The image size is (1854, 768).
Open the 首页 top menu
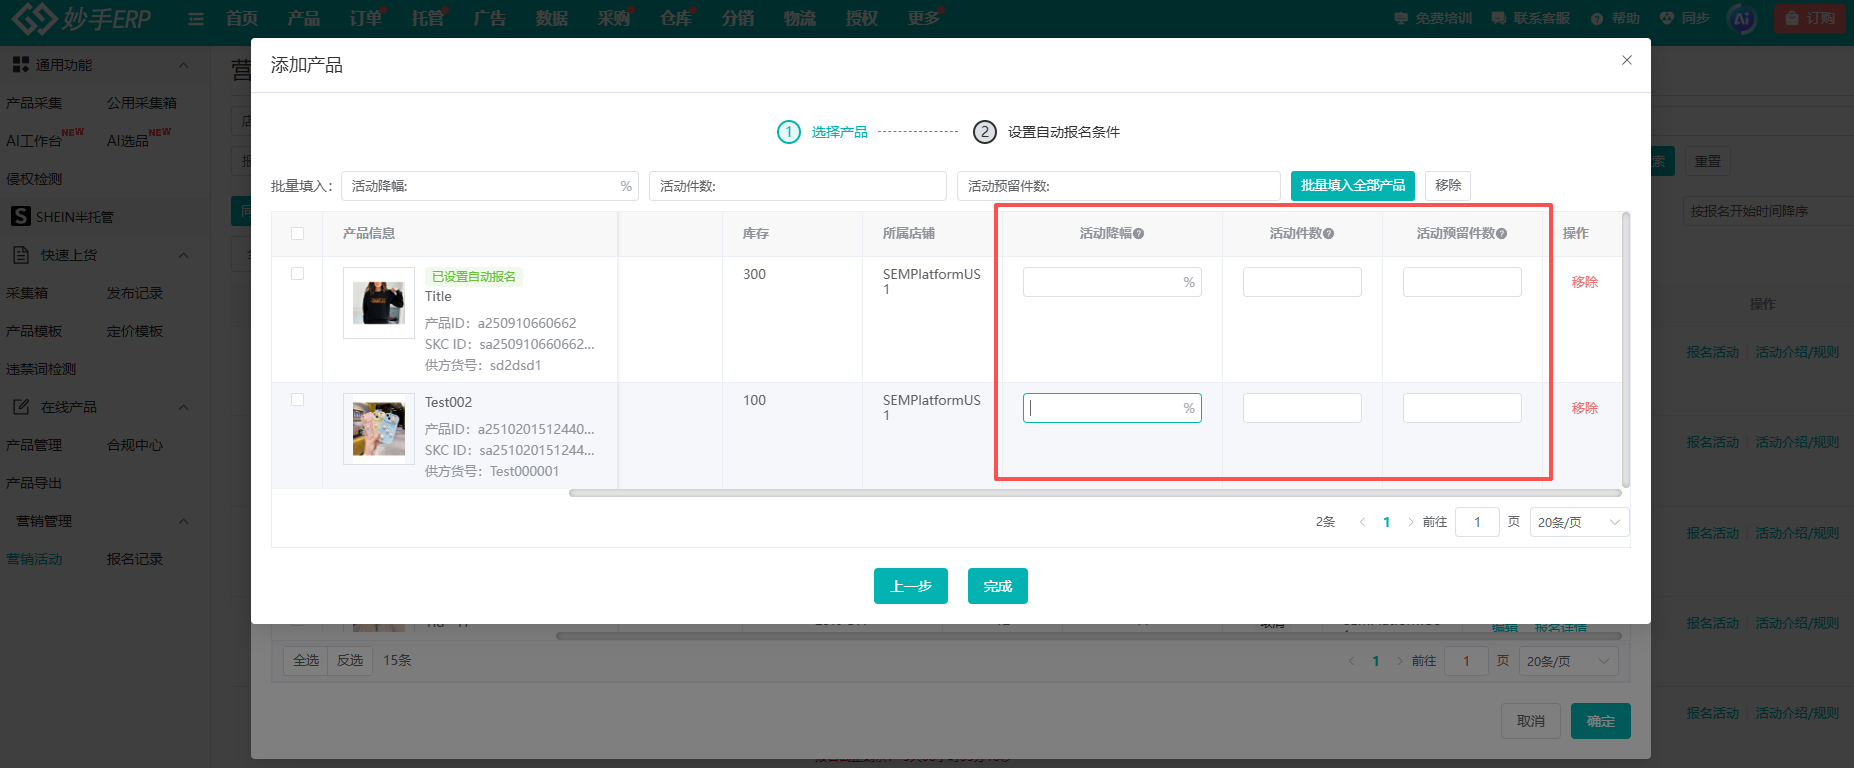pos(242,18)
